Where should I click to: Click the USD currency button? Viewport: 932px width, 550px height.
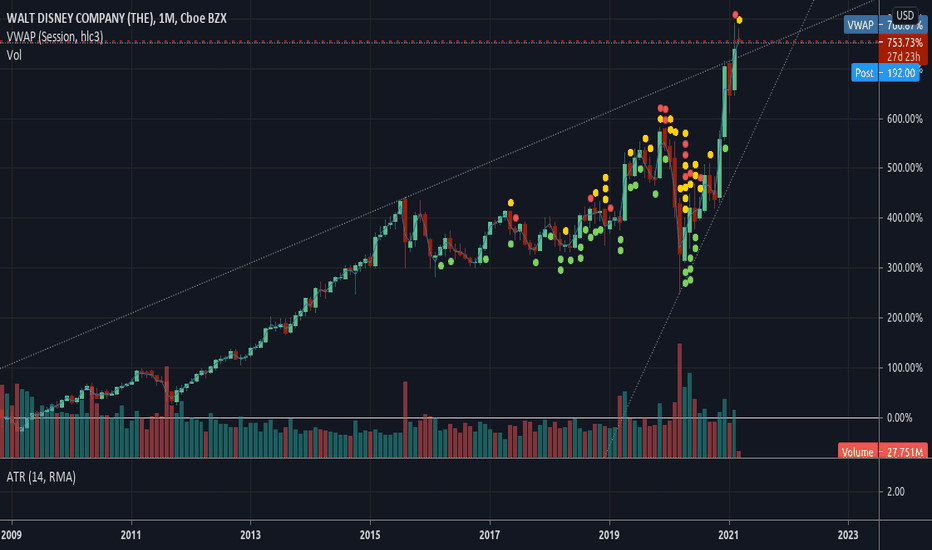[905, 15]
